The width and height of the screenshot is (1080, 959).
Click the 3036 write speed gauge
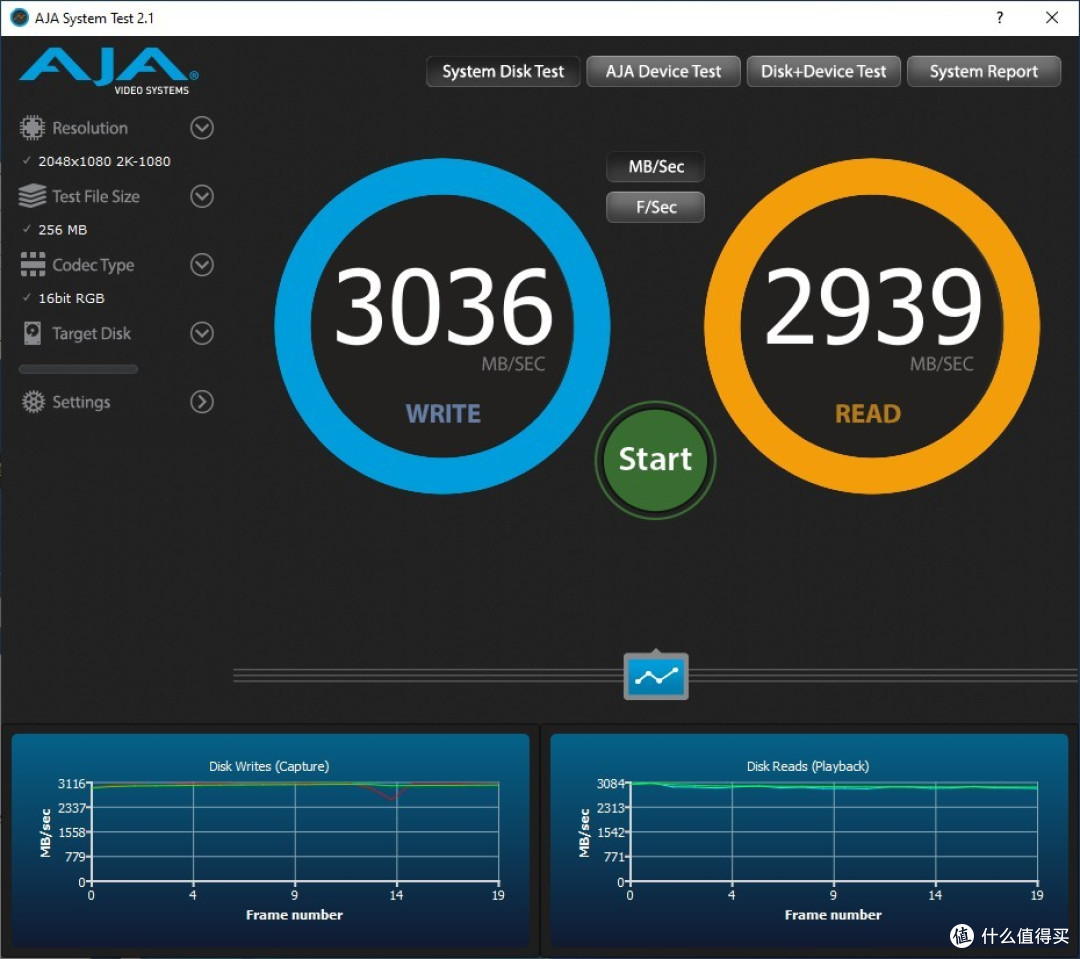(x=442, y=326)
